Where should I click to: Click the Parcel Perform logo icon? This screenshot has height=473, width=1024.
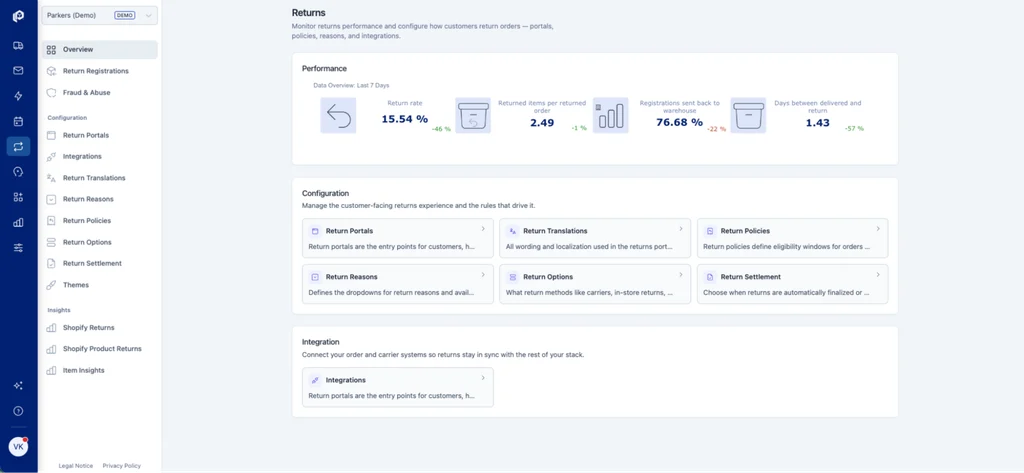(x=18, y=16)
